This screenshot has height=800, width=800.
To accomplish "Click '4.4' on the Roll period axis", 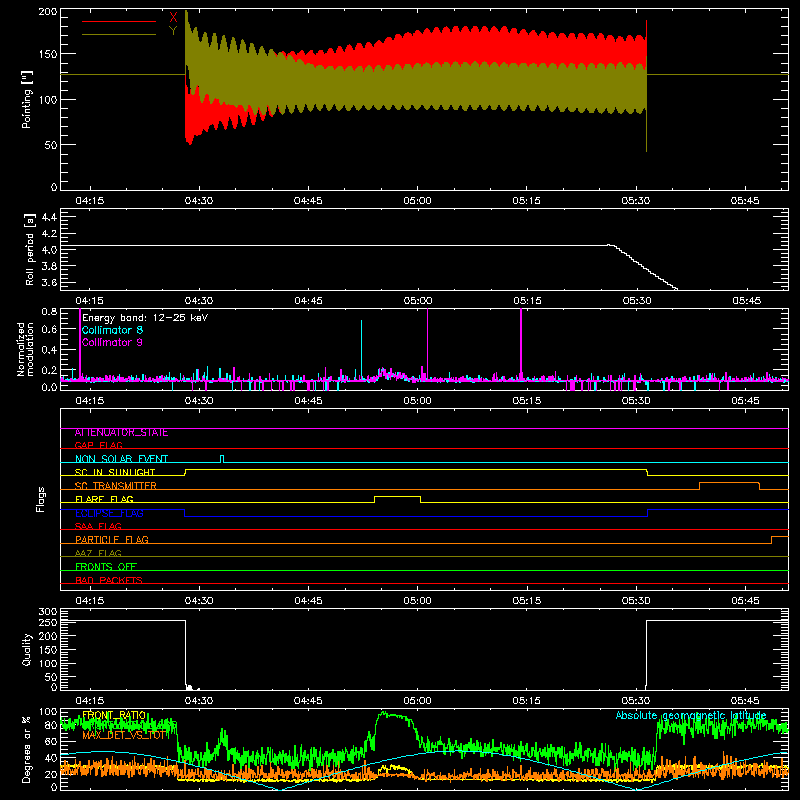I will coord(49,217).
